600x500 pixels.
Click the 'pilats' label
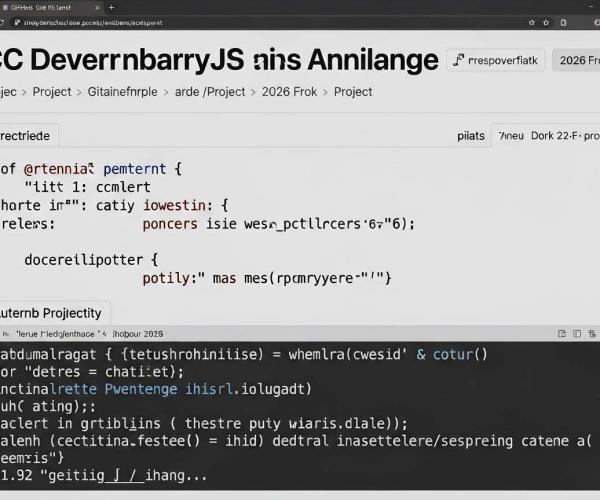471,136
